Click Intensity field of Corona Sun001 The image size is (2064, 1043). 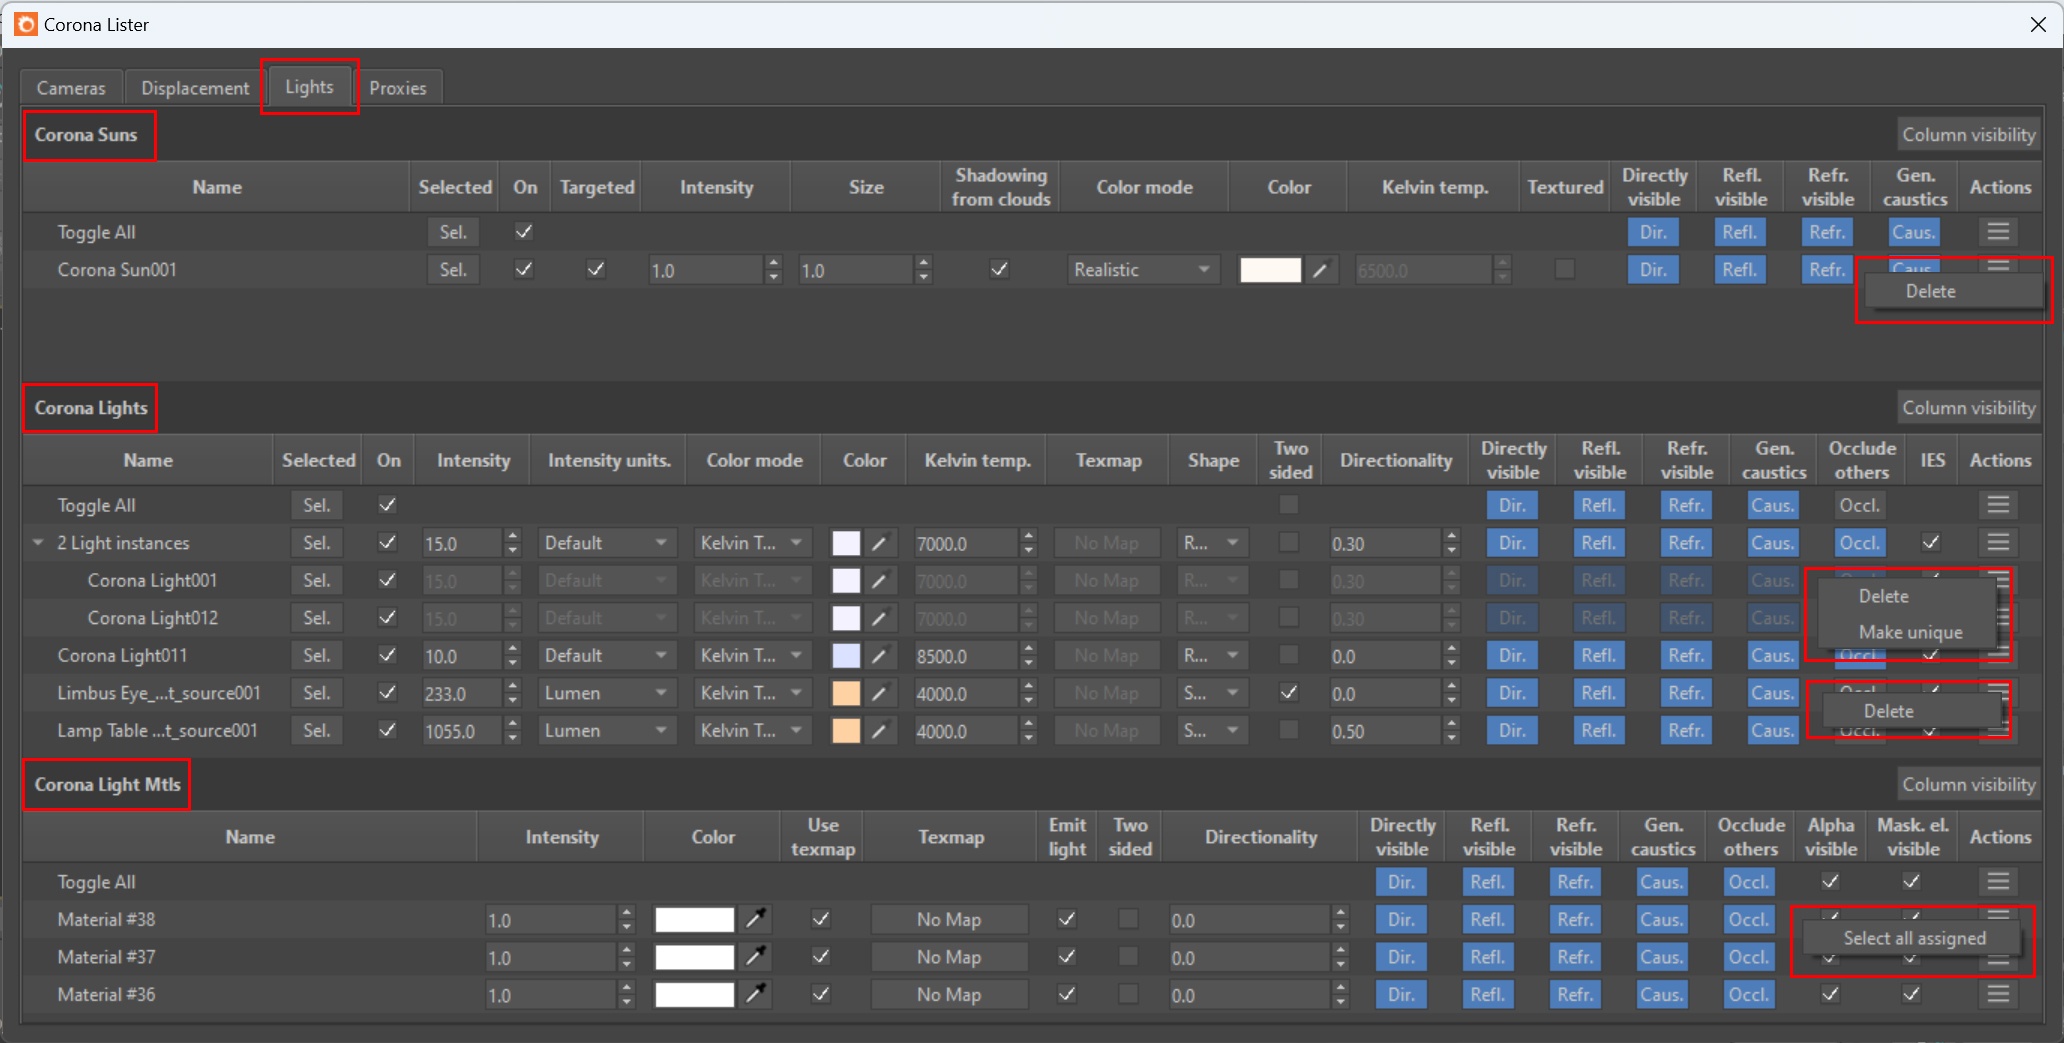pyautogui.click(x=706, y=270)
